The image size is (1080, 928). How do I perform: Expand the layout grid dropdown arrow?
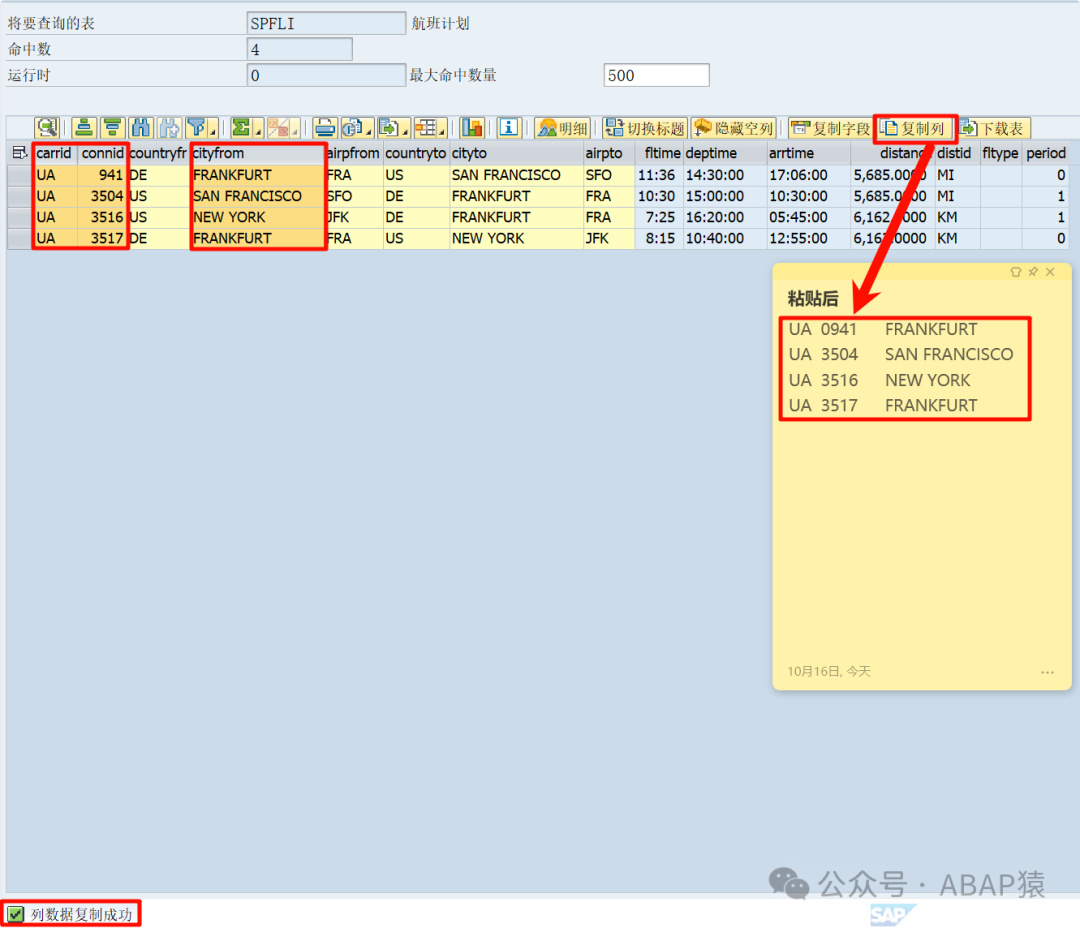[442, 130]
